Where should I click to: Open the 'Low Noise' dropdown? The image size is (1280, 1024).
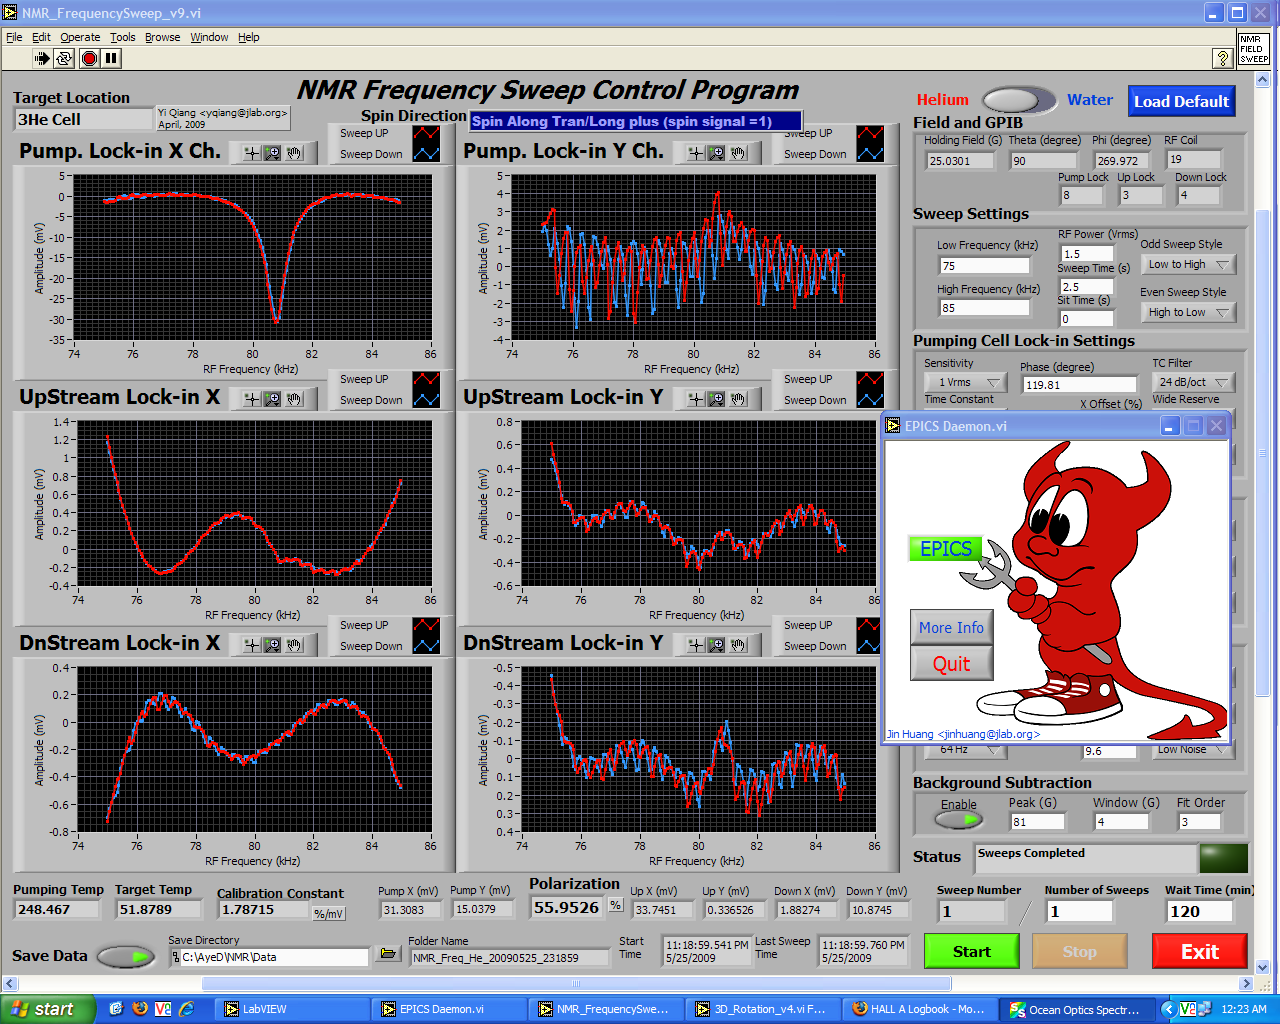point(1194,750)
